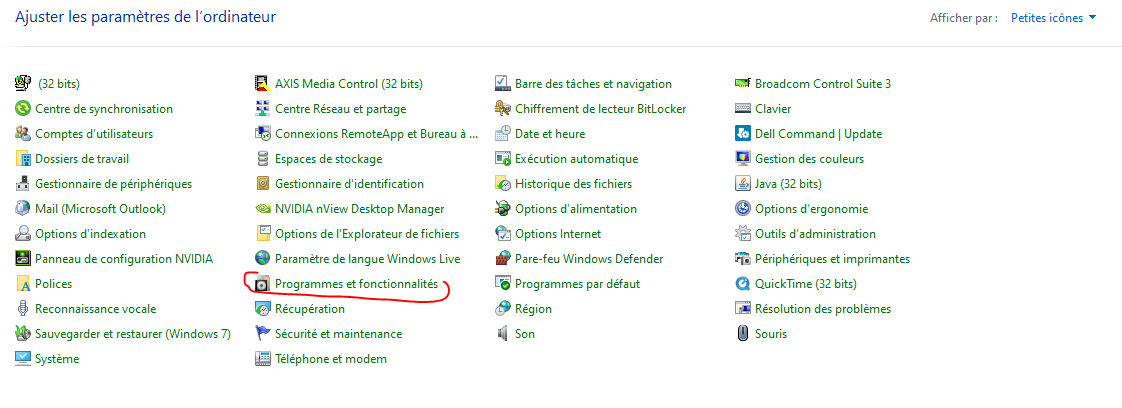This screenshot has width=1122, height=408.
Task: Click the Broadcom Control Suite 3 icon
Action: click(x=742, y=84)
